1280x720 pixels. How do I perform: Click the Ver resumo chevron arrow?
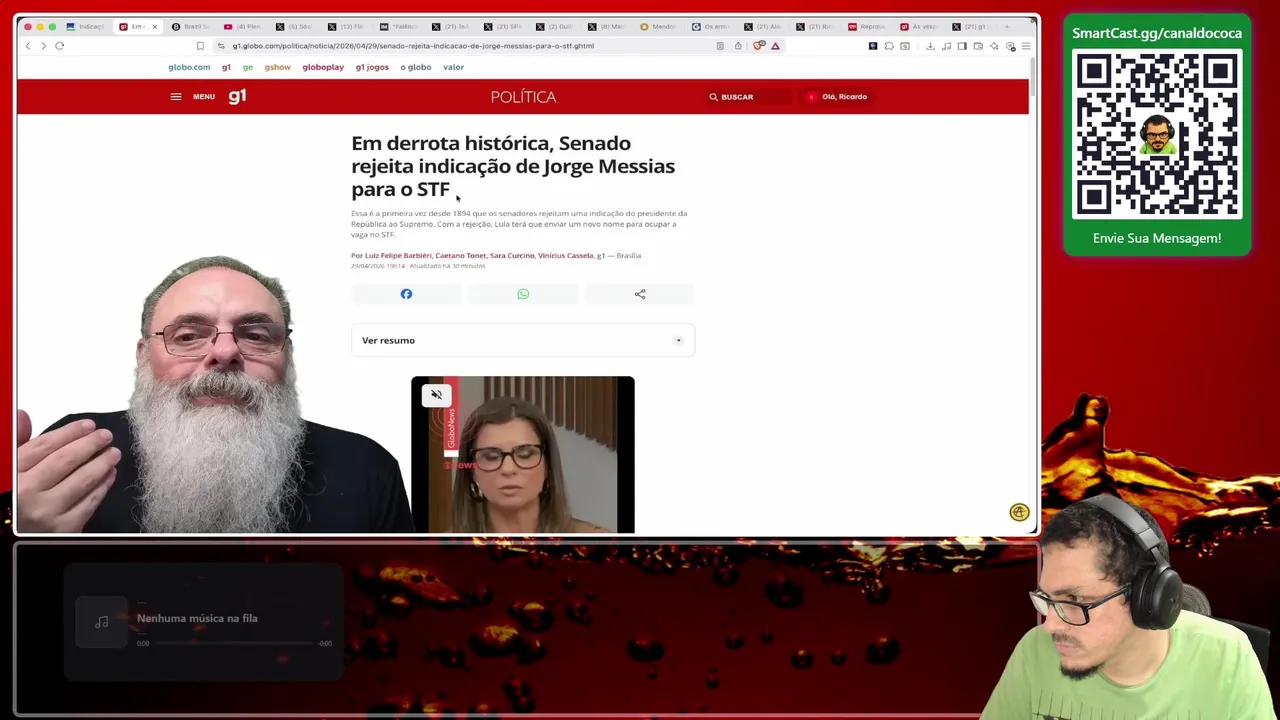[678, 340]
